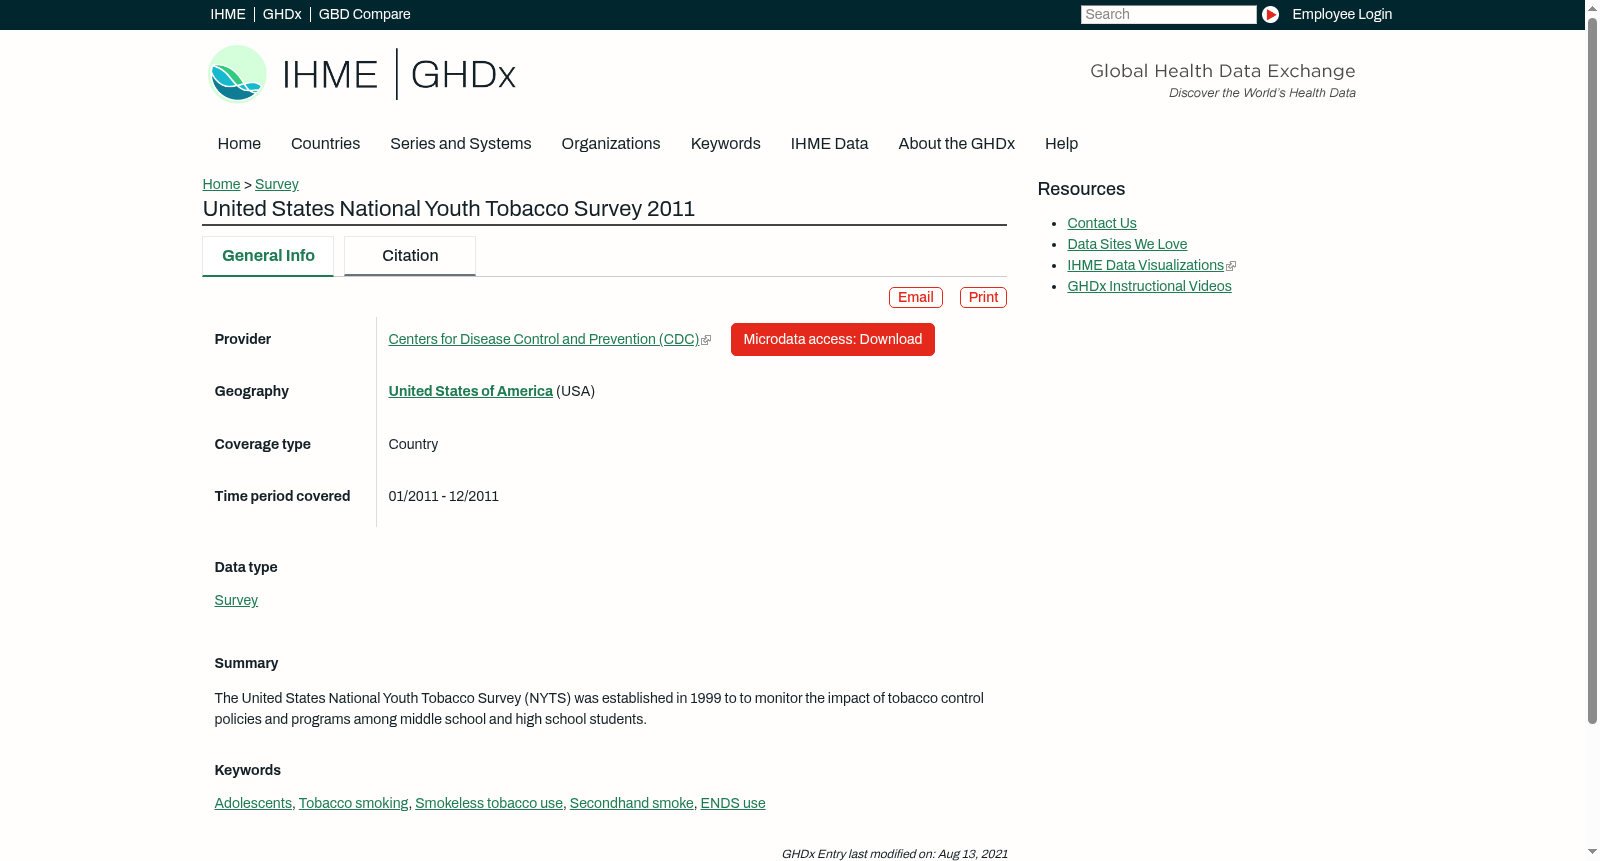
Task: Open GHDx Instructional Videos link
Action: 1149,286
